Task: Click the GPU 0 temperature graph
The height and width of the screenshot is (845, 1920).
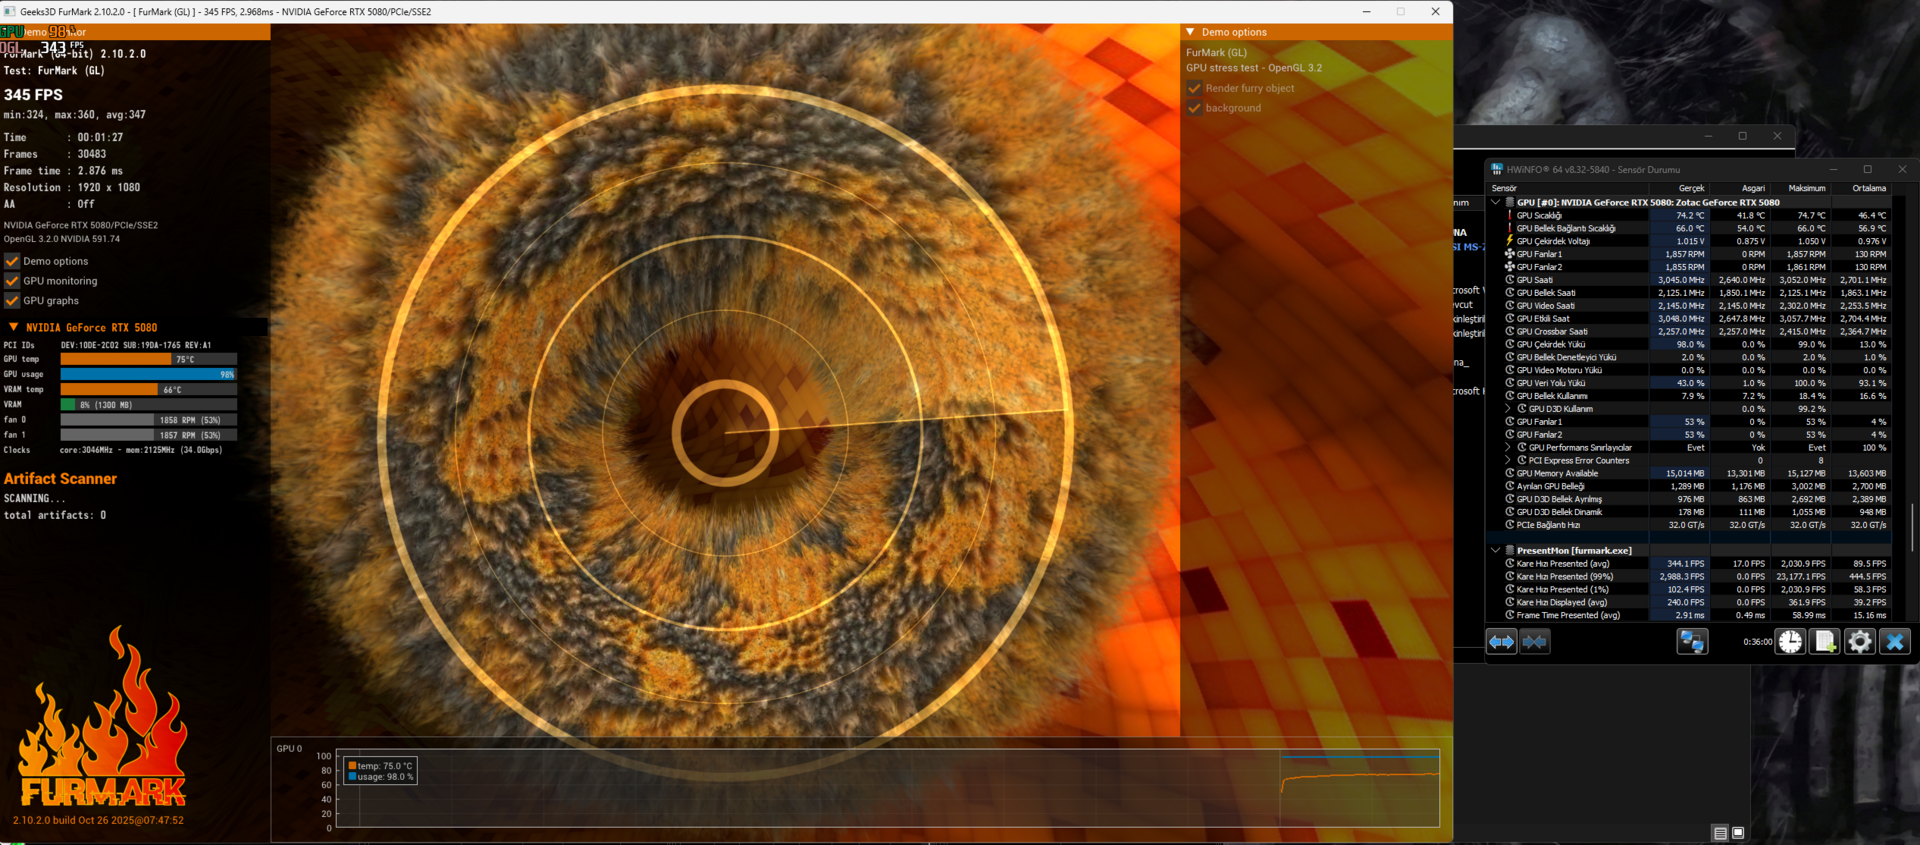Action: [x=888, y=788]
